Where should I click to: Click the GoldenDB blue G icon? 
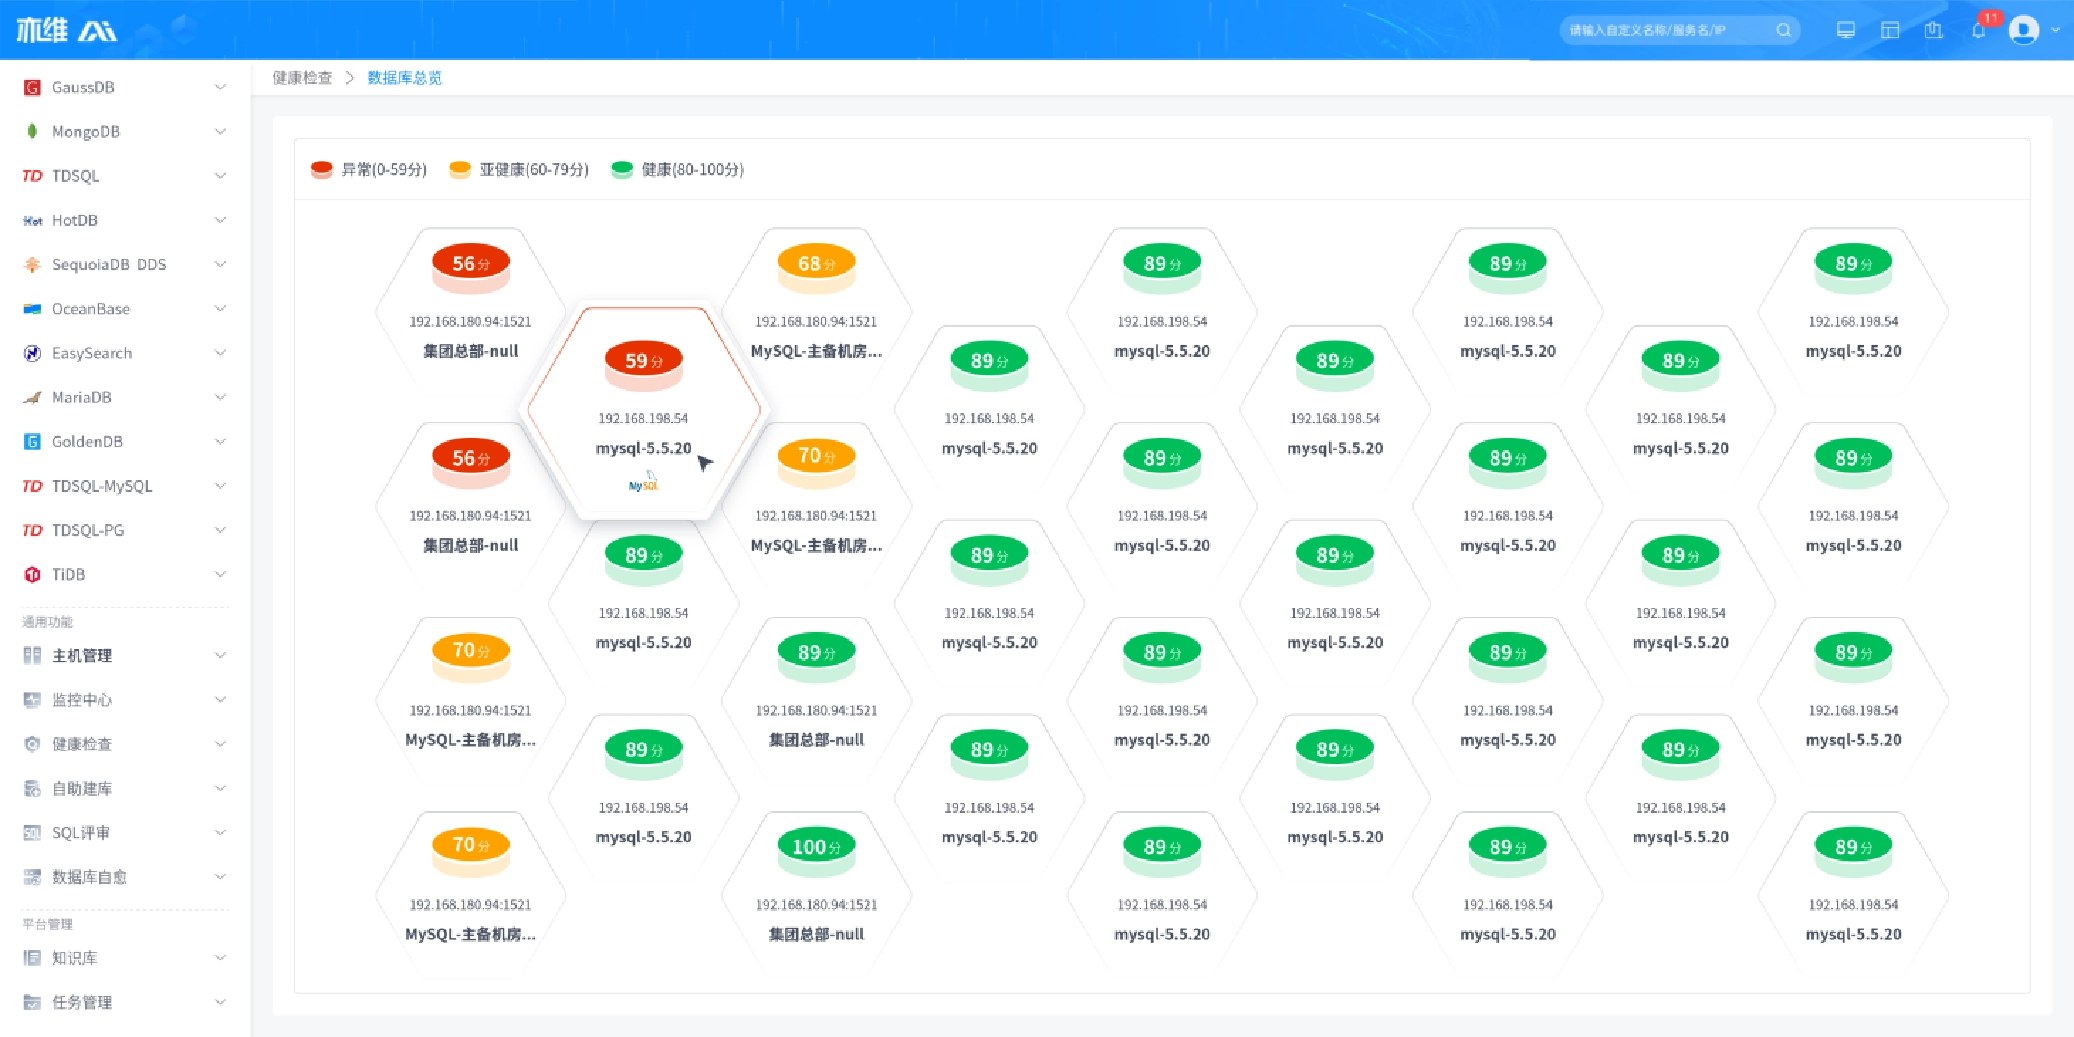[32, 442]
